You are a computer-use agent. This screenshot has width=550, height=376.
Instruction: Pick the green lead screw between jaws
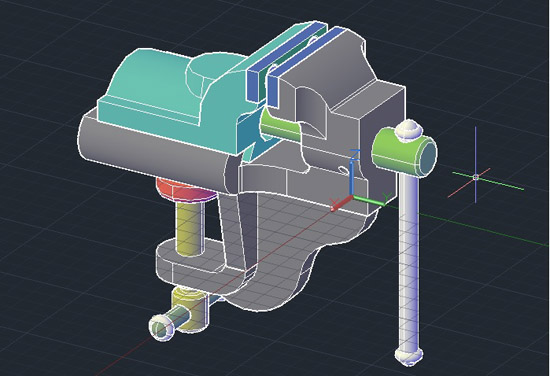[281, 126]
